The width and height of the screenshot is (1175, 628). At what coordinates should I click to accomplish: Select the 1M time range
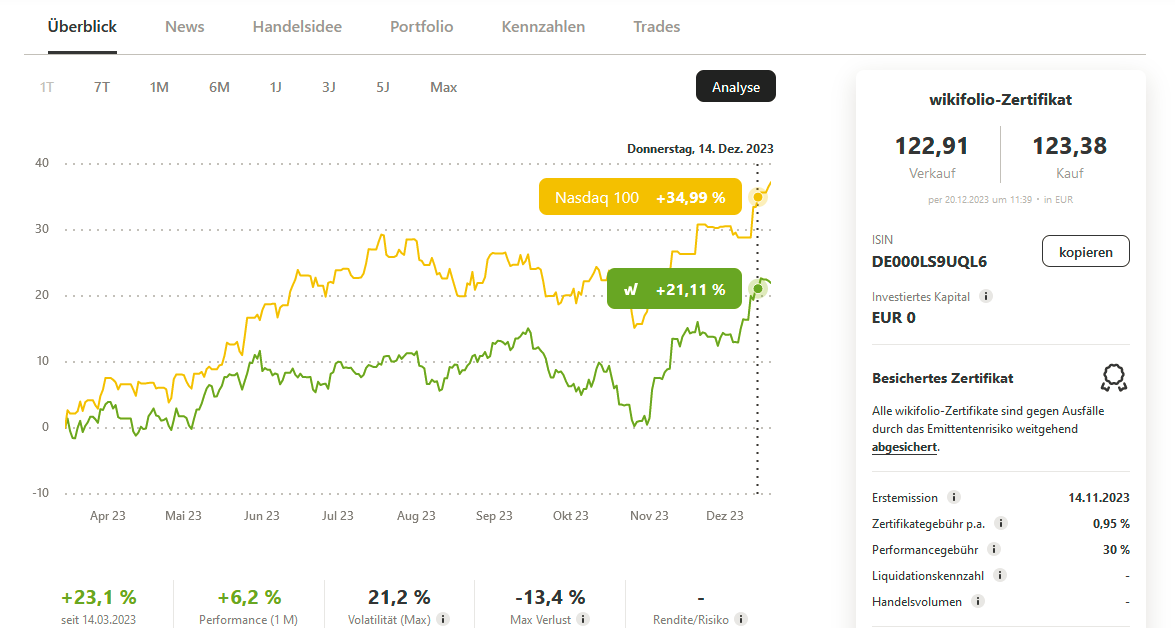pyautogui.click(x=159, y=87)
